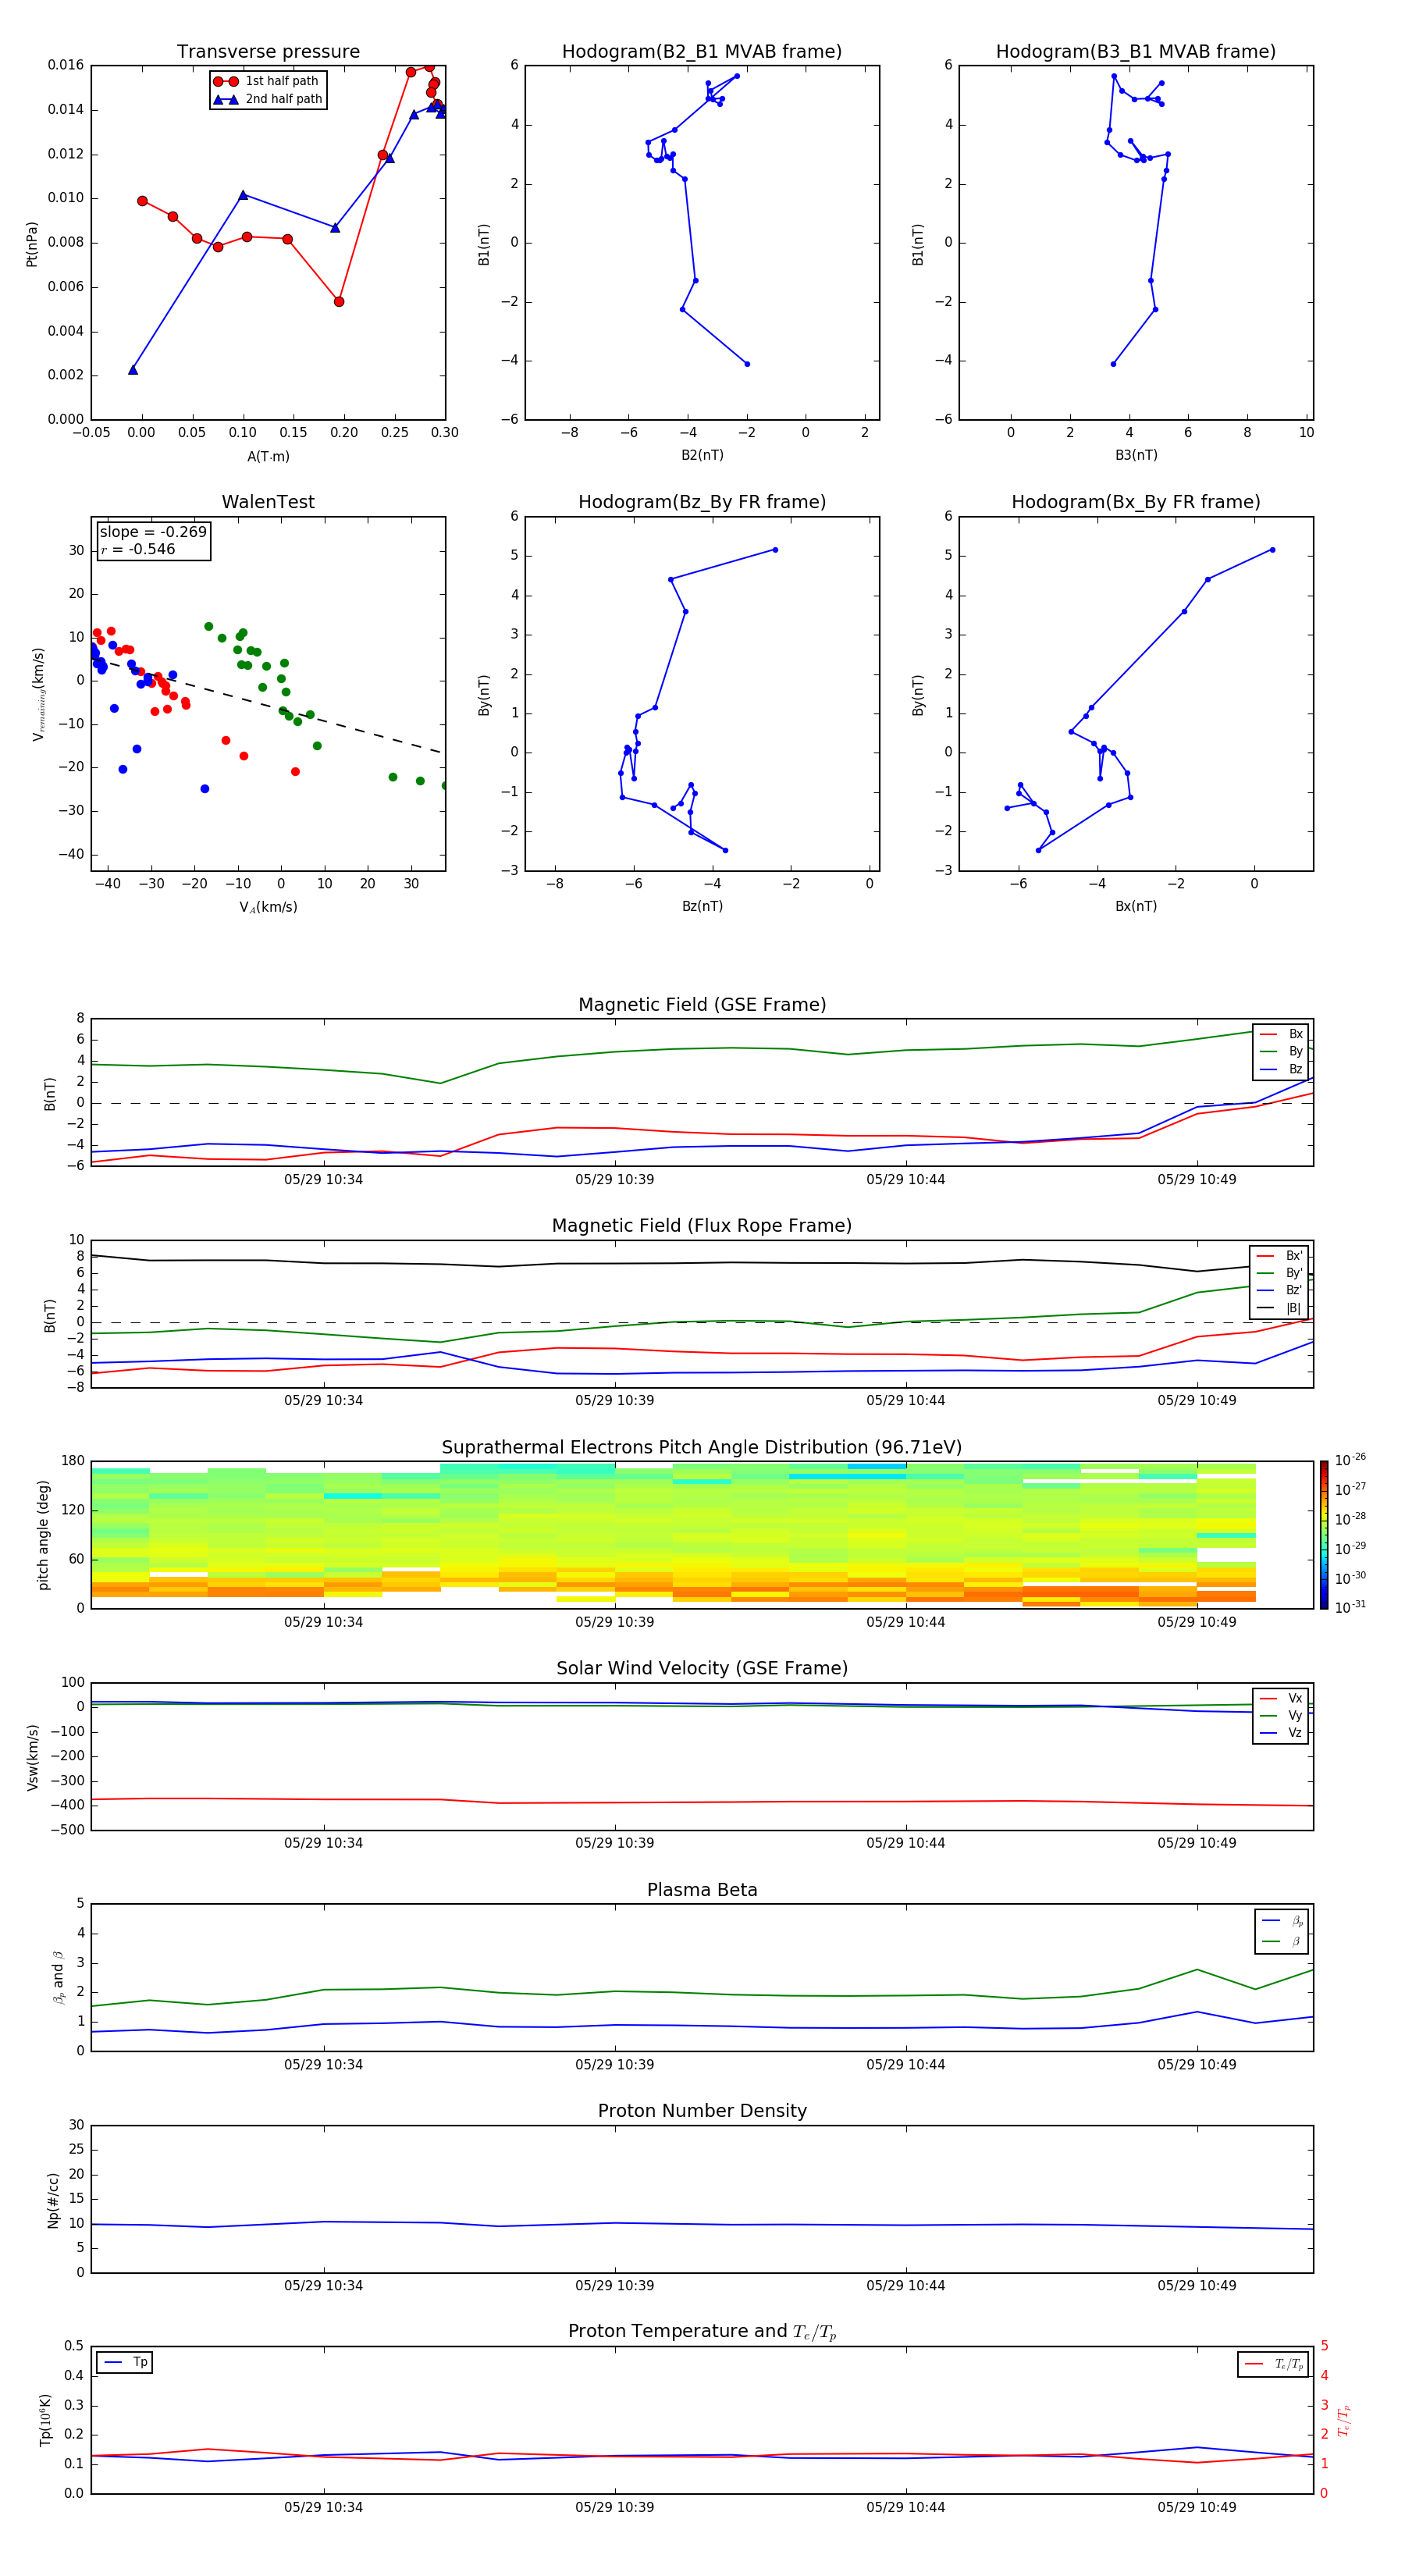1405x2576 pixels.
Task: Click the red Te/Tp right-axis label
Action: click(1344, 2421)
